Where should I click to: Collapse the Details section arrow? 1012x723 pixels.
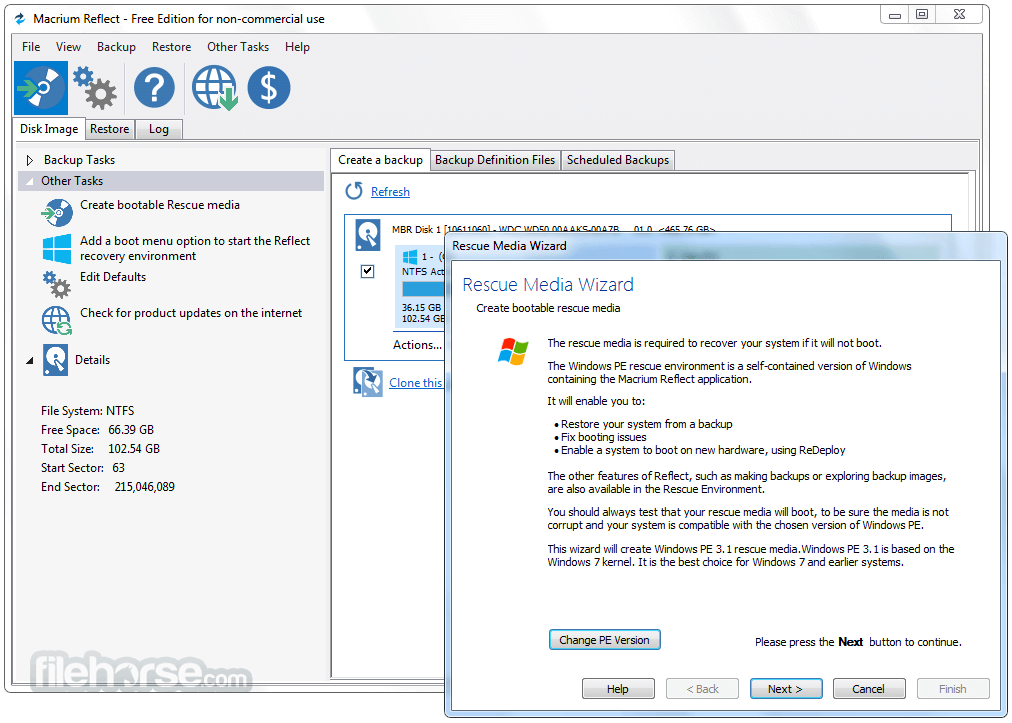click(x=30, y=361)
